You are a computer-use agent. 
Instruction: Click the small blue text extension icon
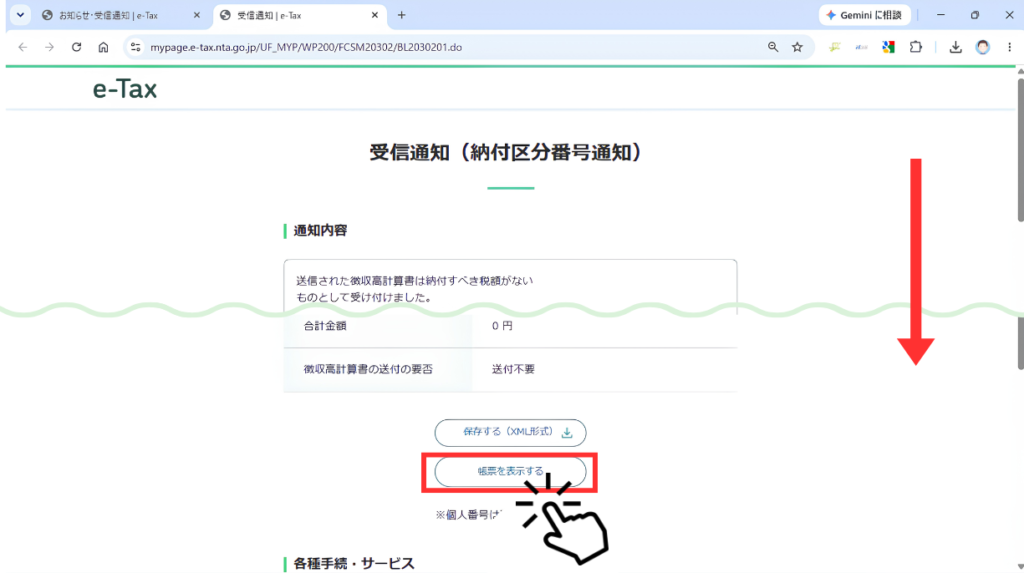[x=861, y=47]
